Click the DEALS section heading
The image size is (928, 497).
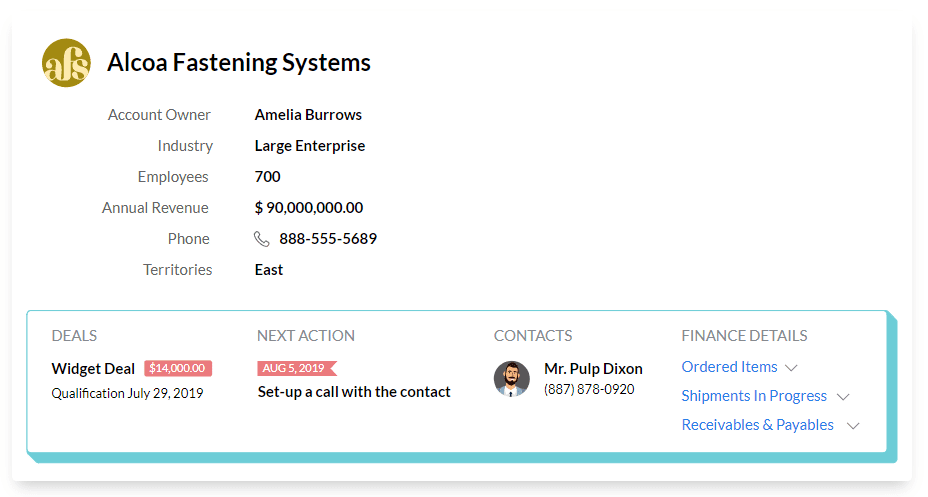pos(74,335)
